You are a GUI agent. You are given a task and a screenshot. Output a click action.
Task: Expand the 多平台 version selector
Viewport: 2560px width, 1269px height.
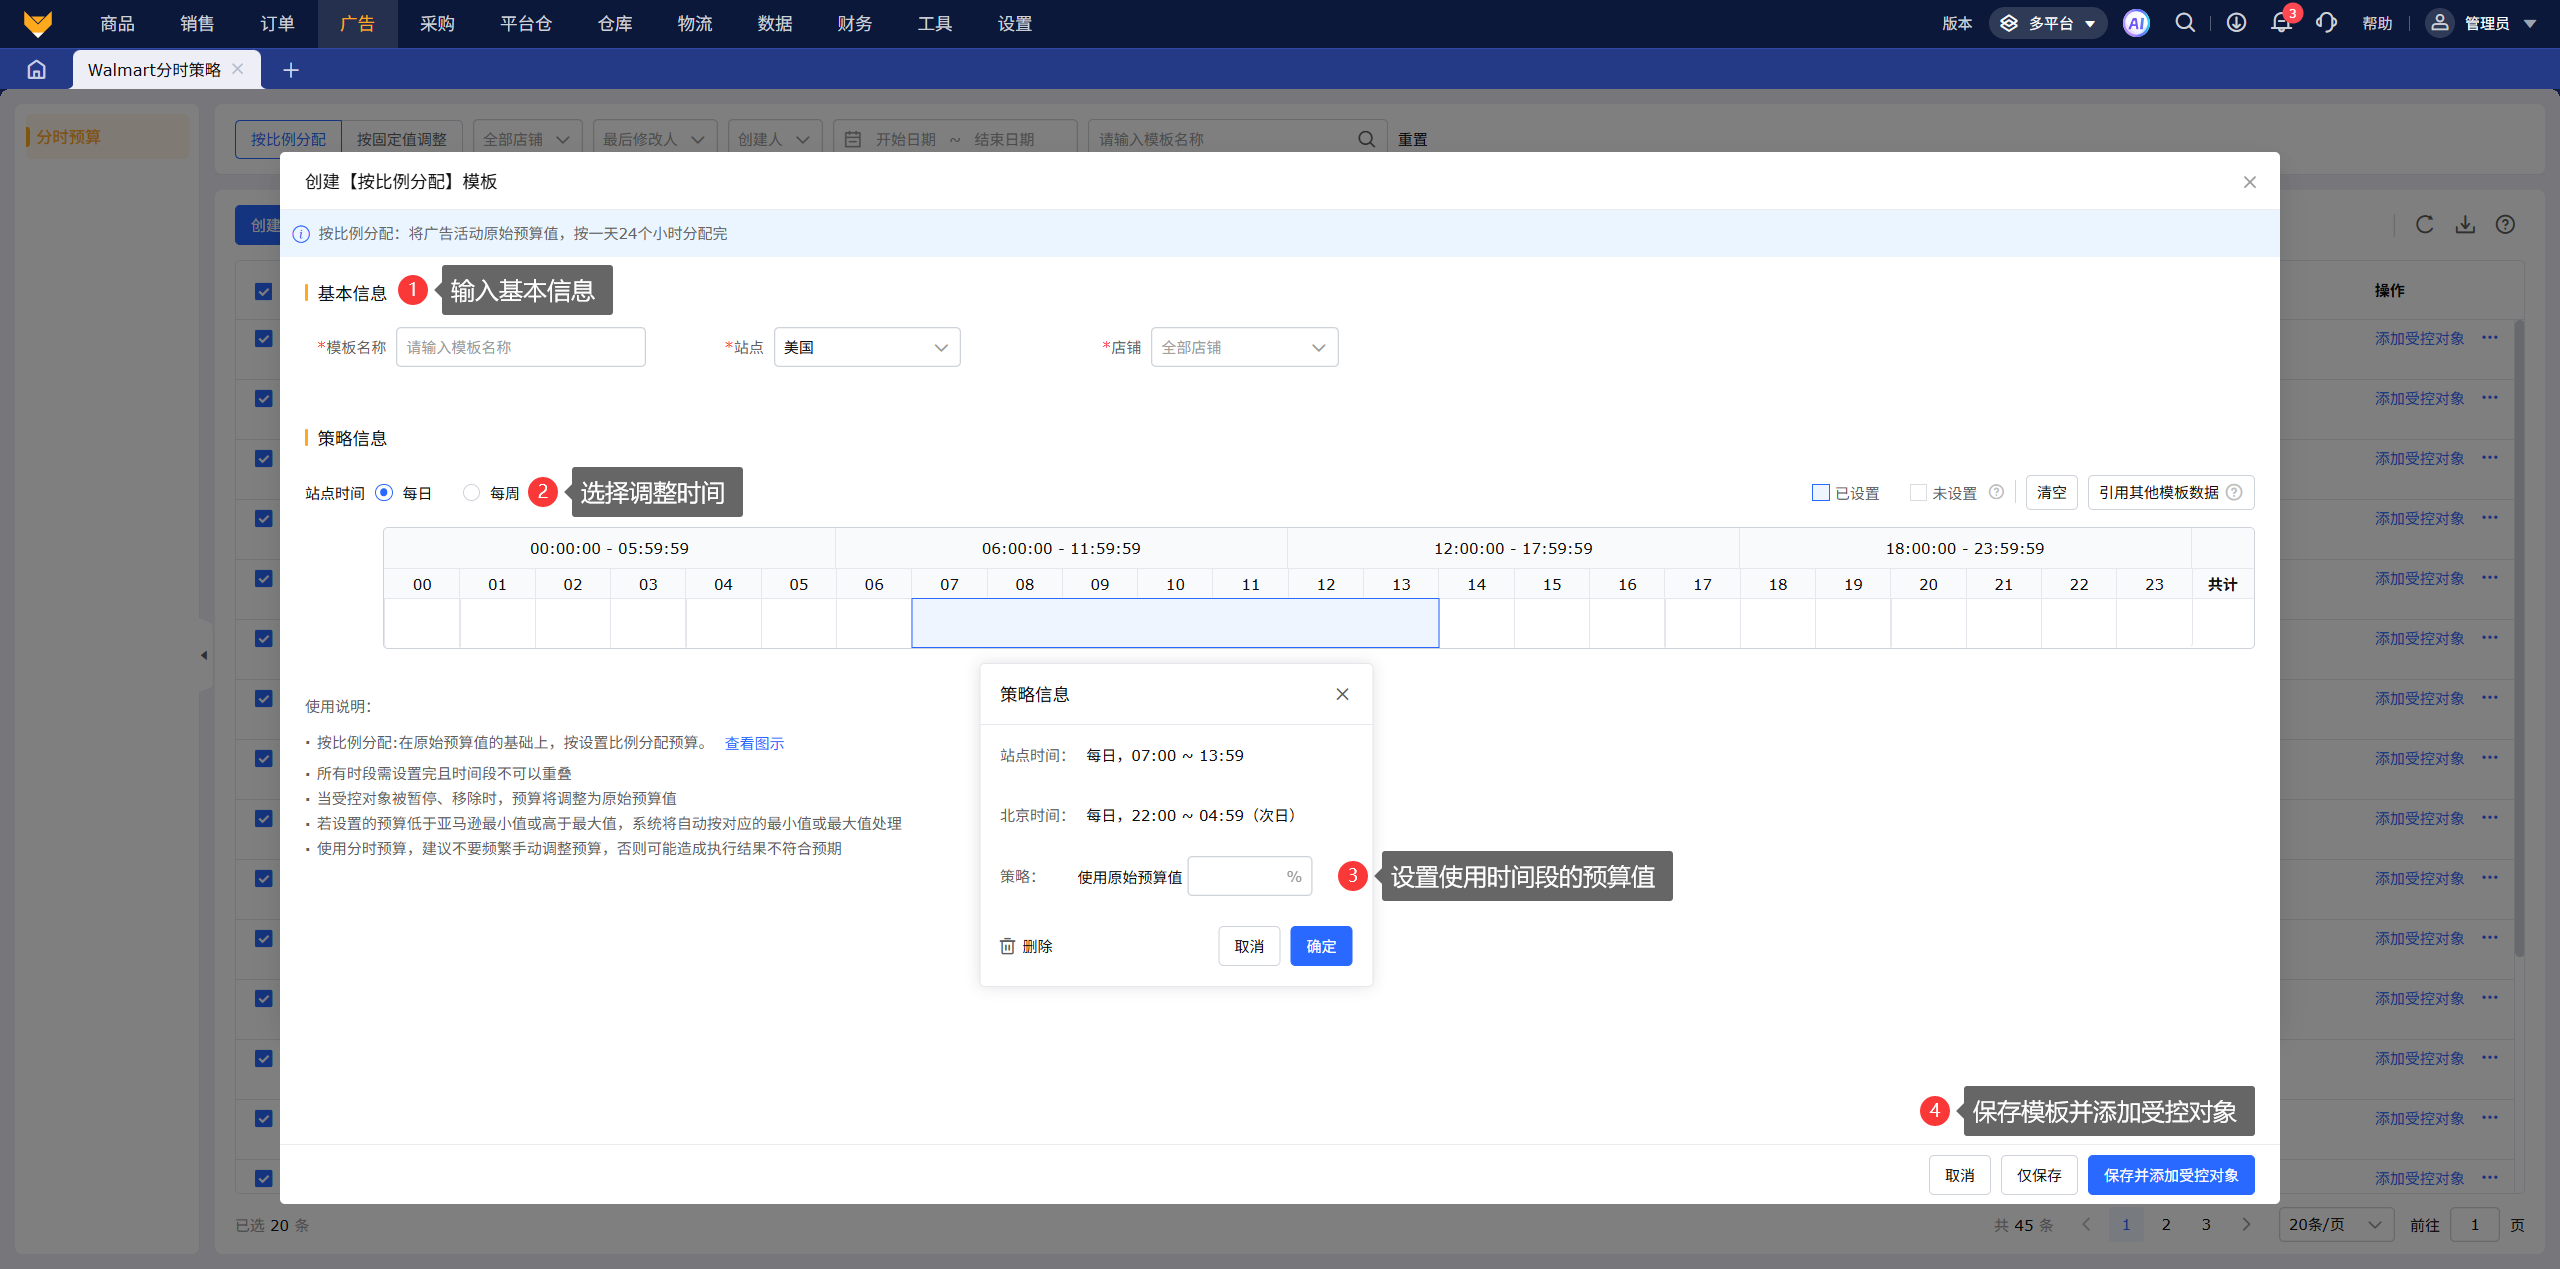click(2048, 23)
